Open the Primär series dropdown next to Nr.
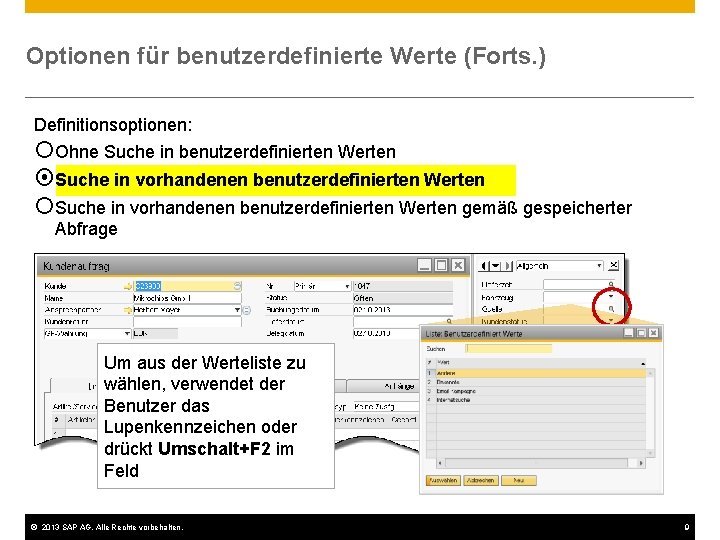Image resolution: width=720 pixels, height=540 pixels. 347,286
